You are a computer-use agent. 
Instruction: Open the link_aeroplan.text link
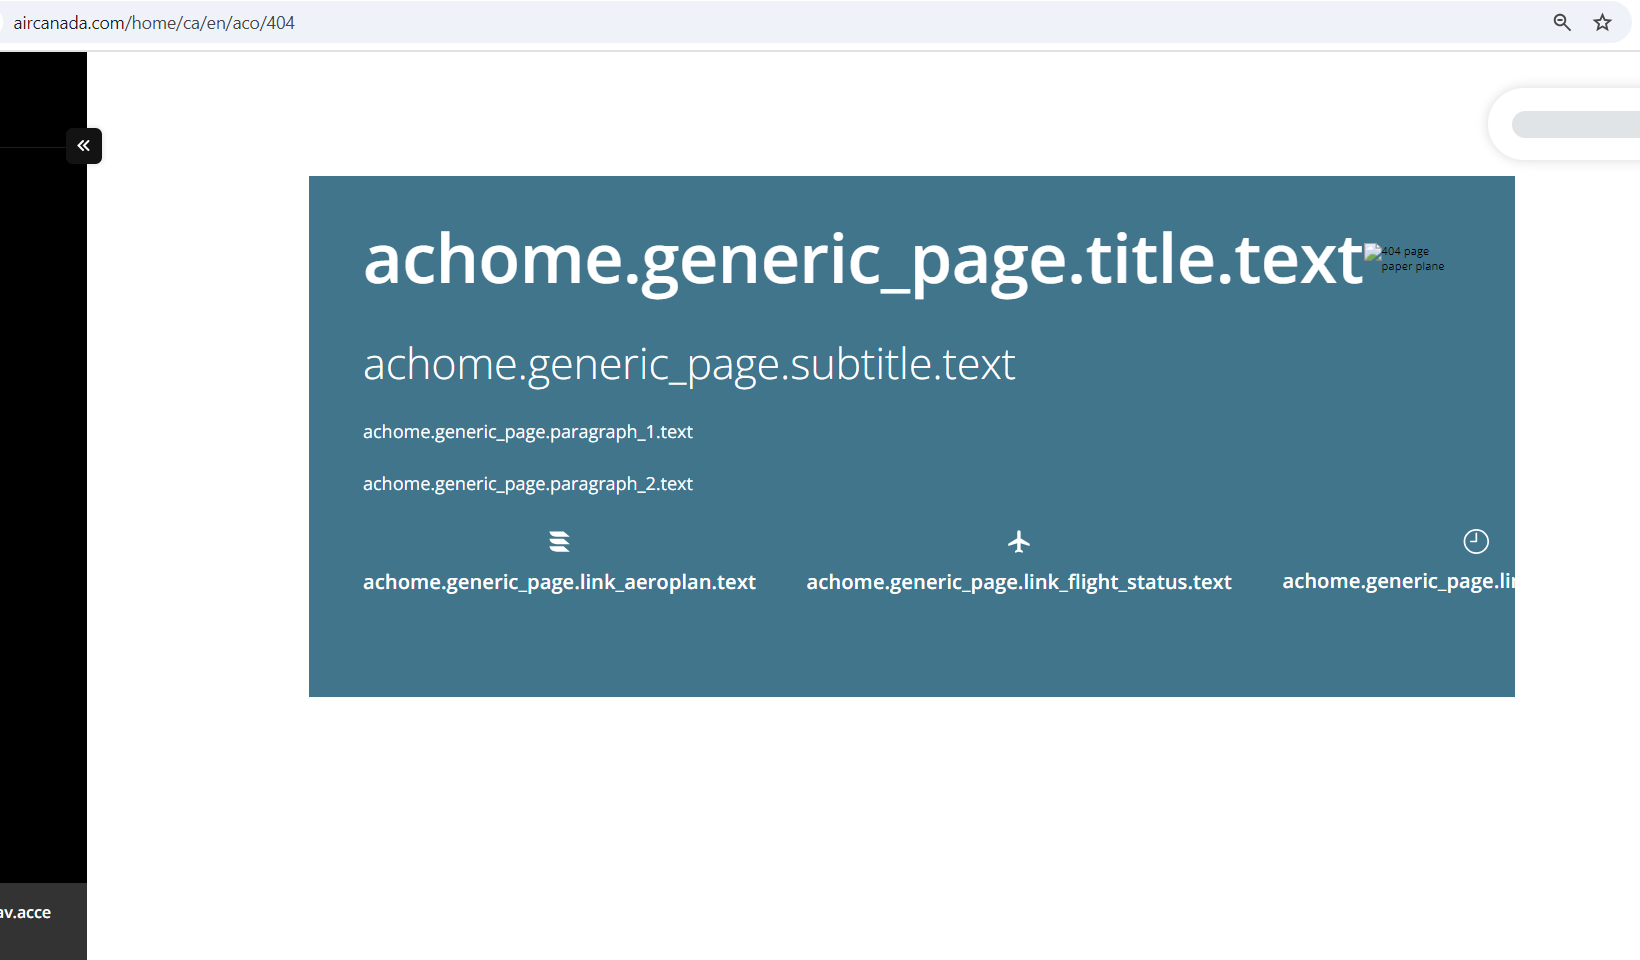coord(559,582)
